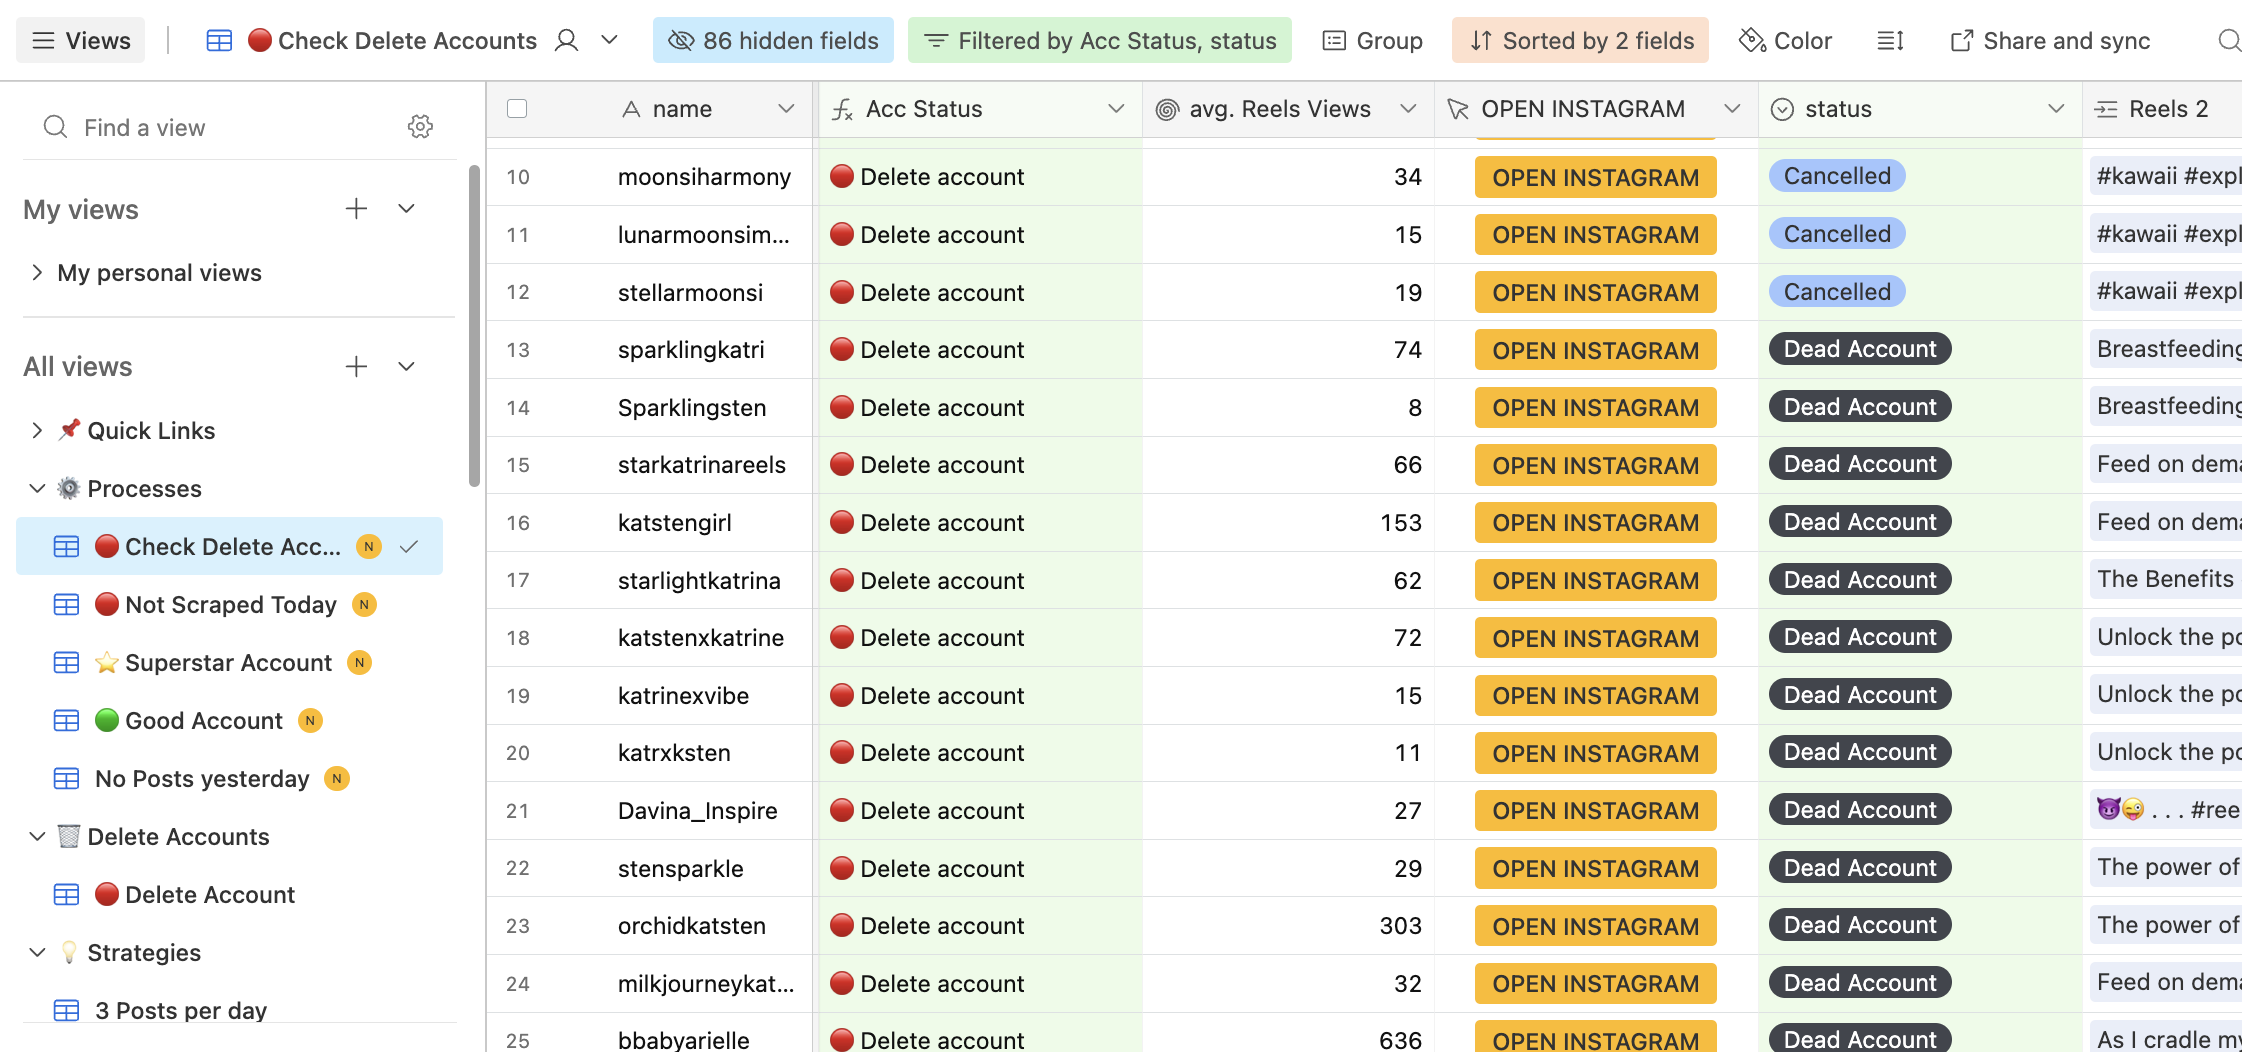Collapse the Strategies section
This screenshot has width=2242, height=1052.
coord(37,952)
